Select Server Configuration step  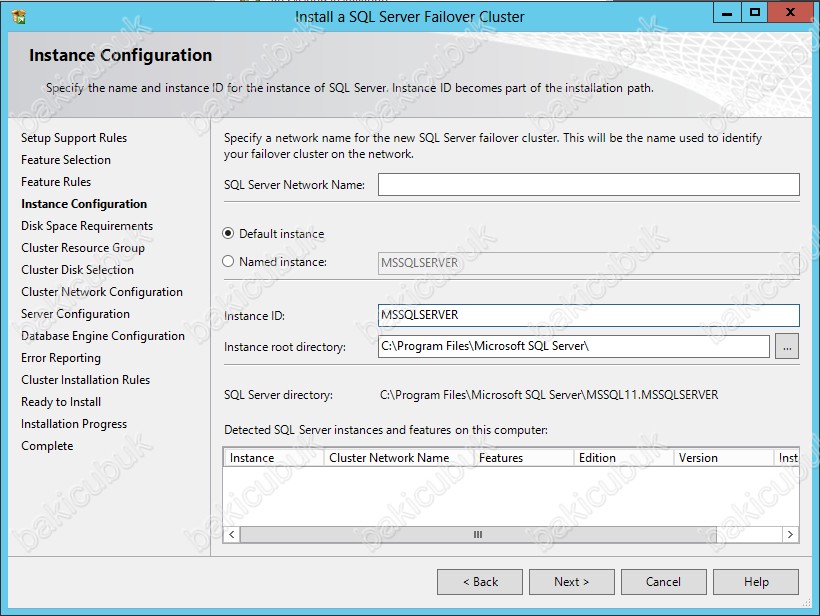75,314
